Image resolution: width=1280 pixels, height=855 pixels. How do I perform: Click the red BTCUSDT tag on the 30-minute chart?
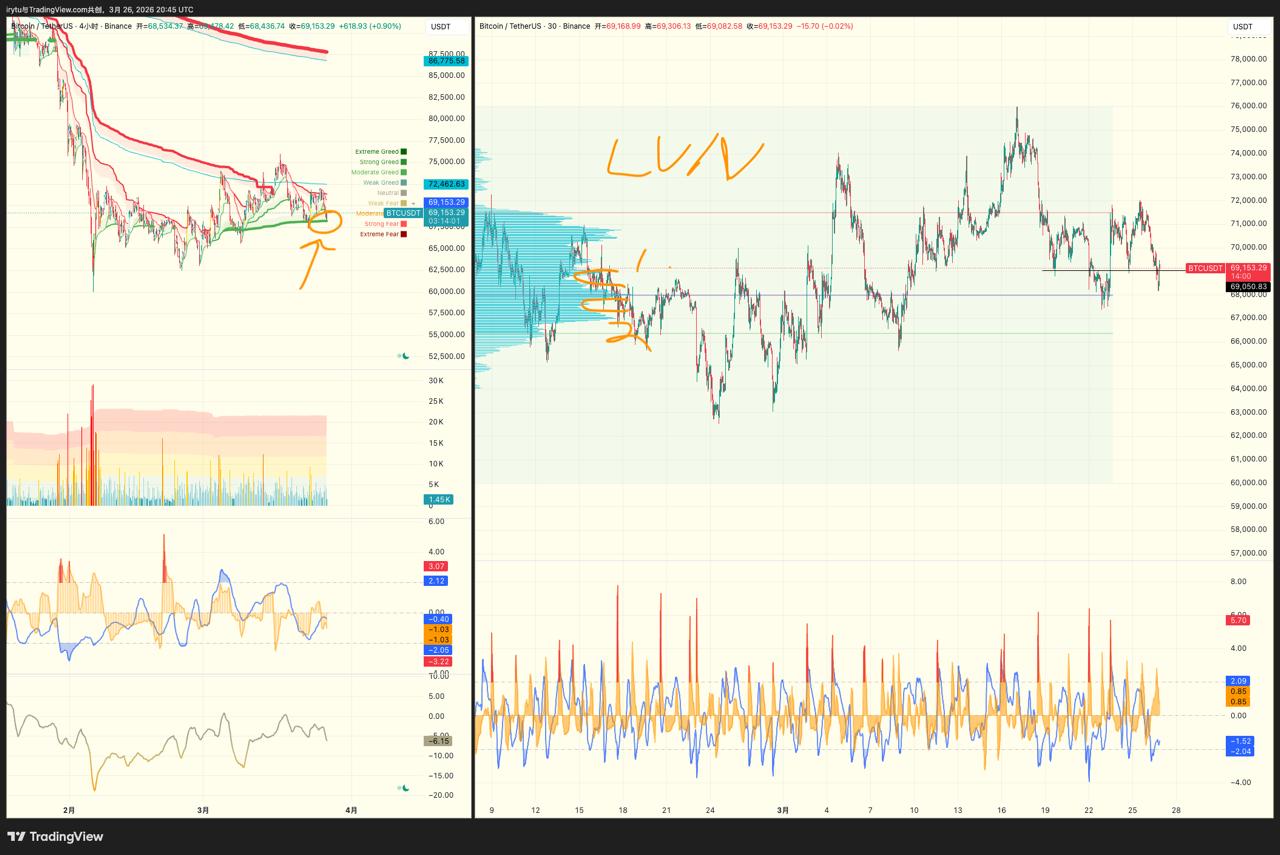[1205, 268]
